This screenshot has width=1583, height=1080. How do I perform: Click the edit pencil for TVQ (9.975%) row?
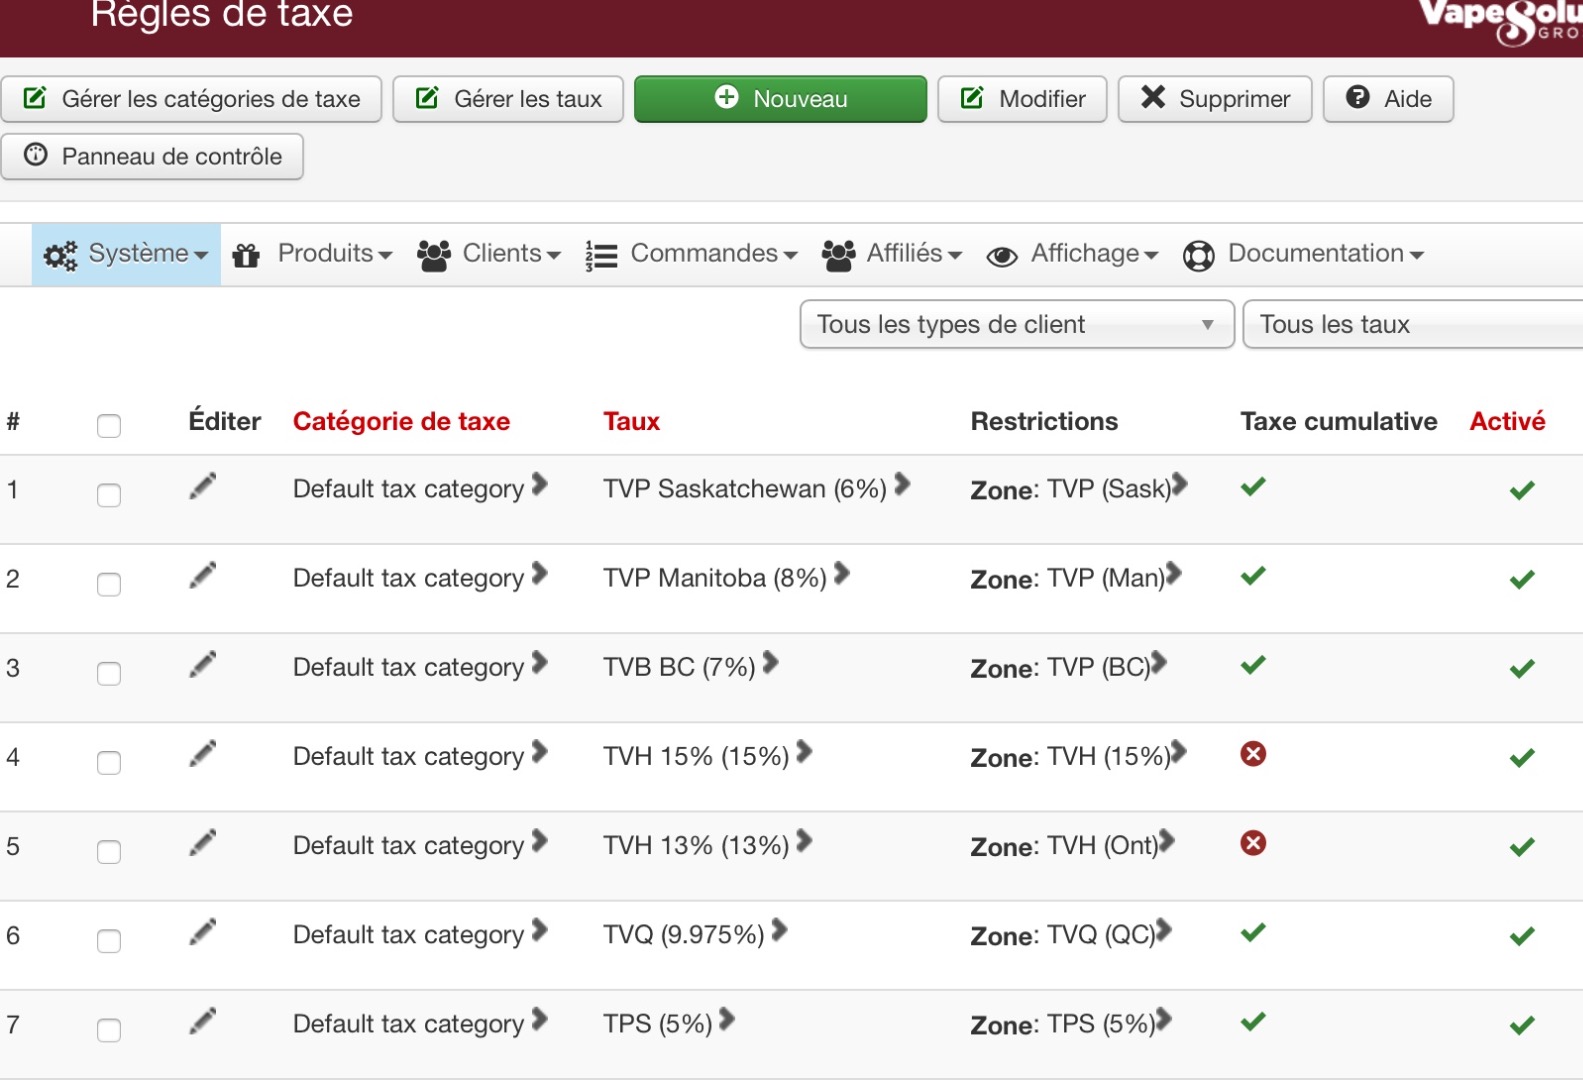click(x=202, y=933)
